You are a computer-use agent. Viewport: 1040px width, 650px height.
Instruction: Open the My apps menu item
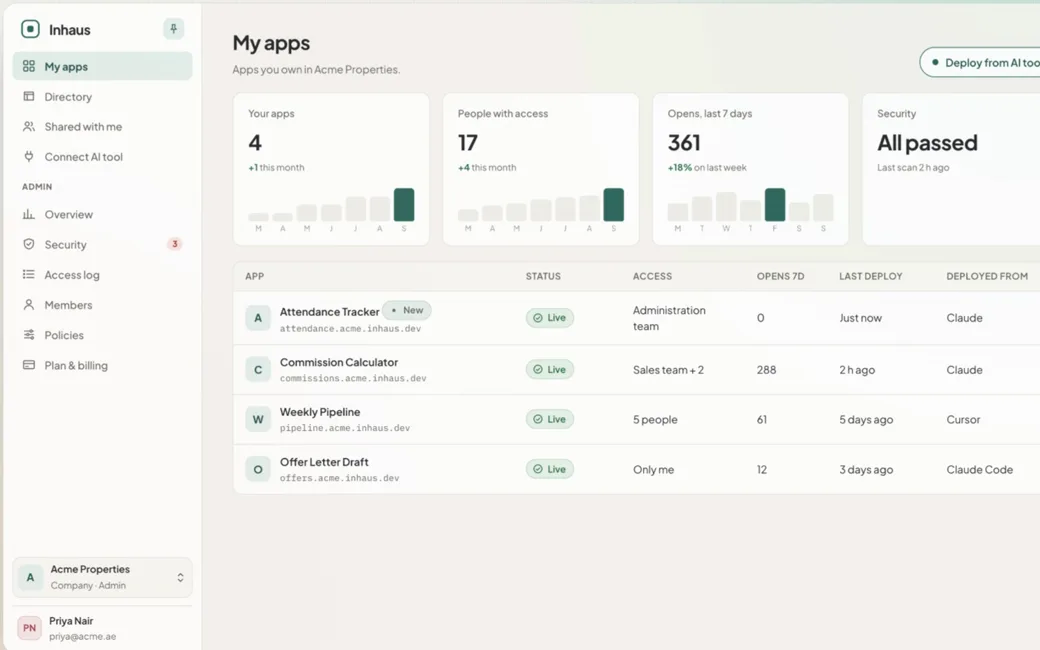pyautogui.click(x=102, y=66)
